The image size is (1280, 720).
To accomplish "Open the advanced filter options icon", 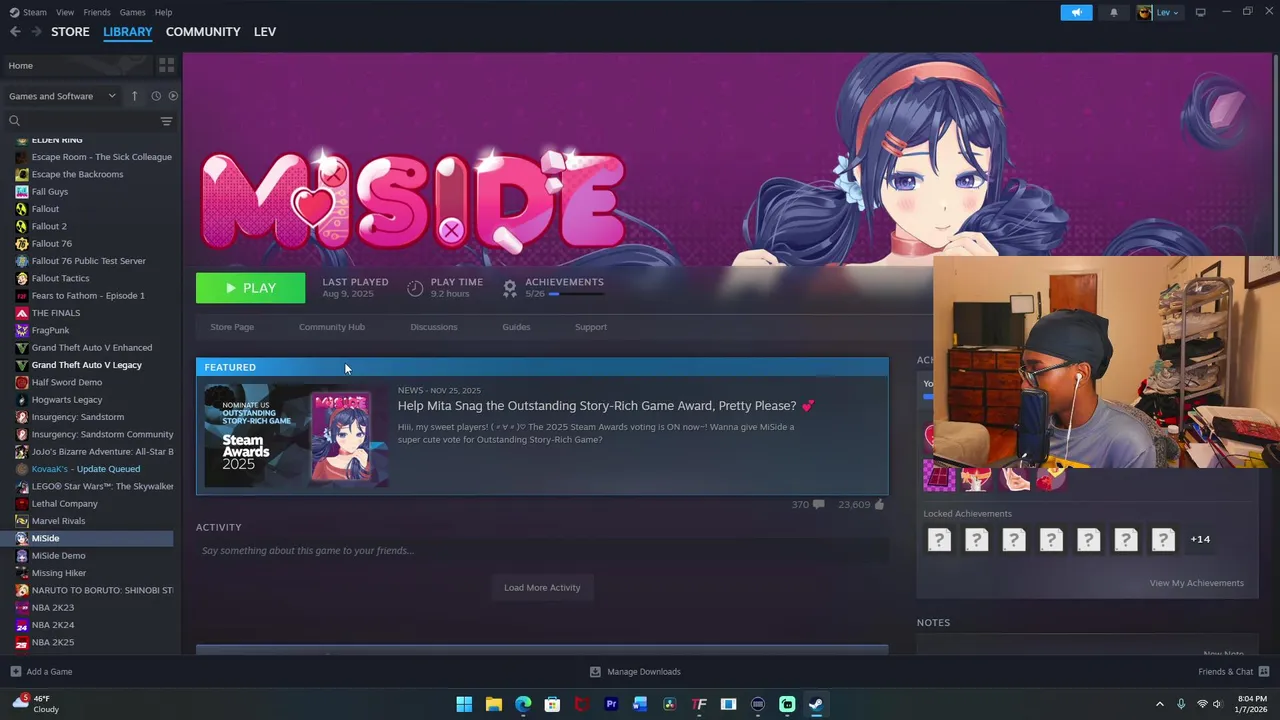I will 166,121.
